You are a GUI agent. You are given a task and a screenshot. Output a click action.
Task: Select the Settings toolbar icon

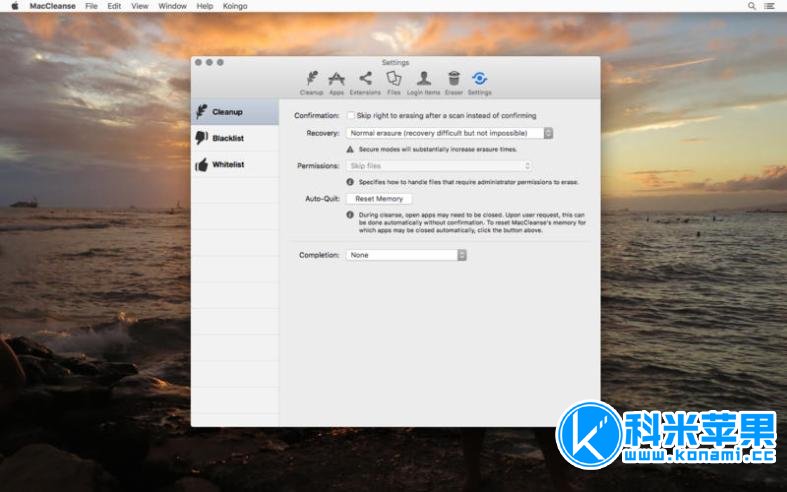[479, 83]
